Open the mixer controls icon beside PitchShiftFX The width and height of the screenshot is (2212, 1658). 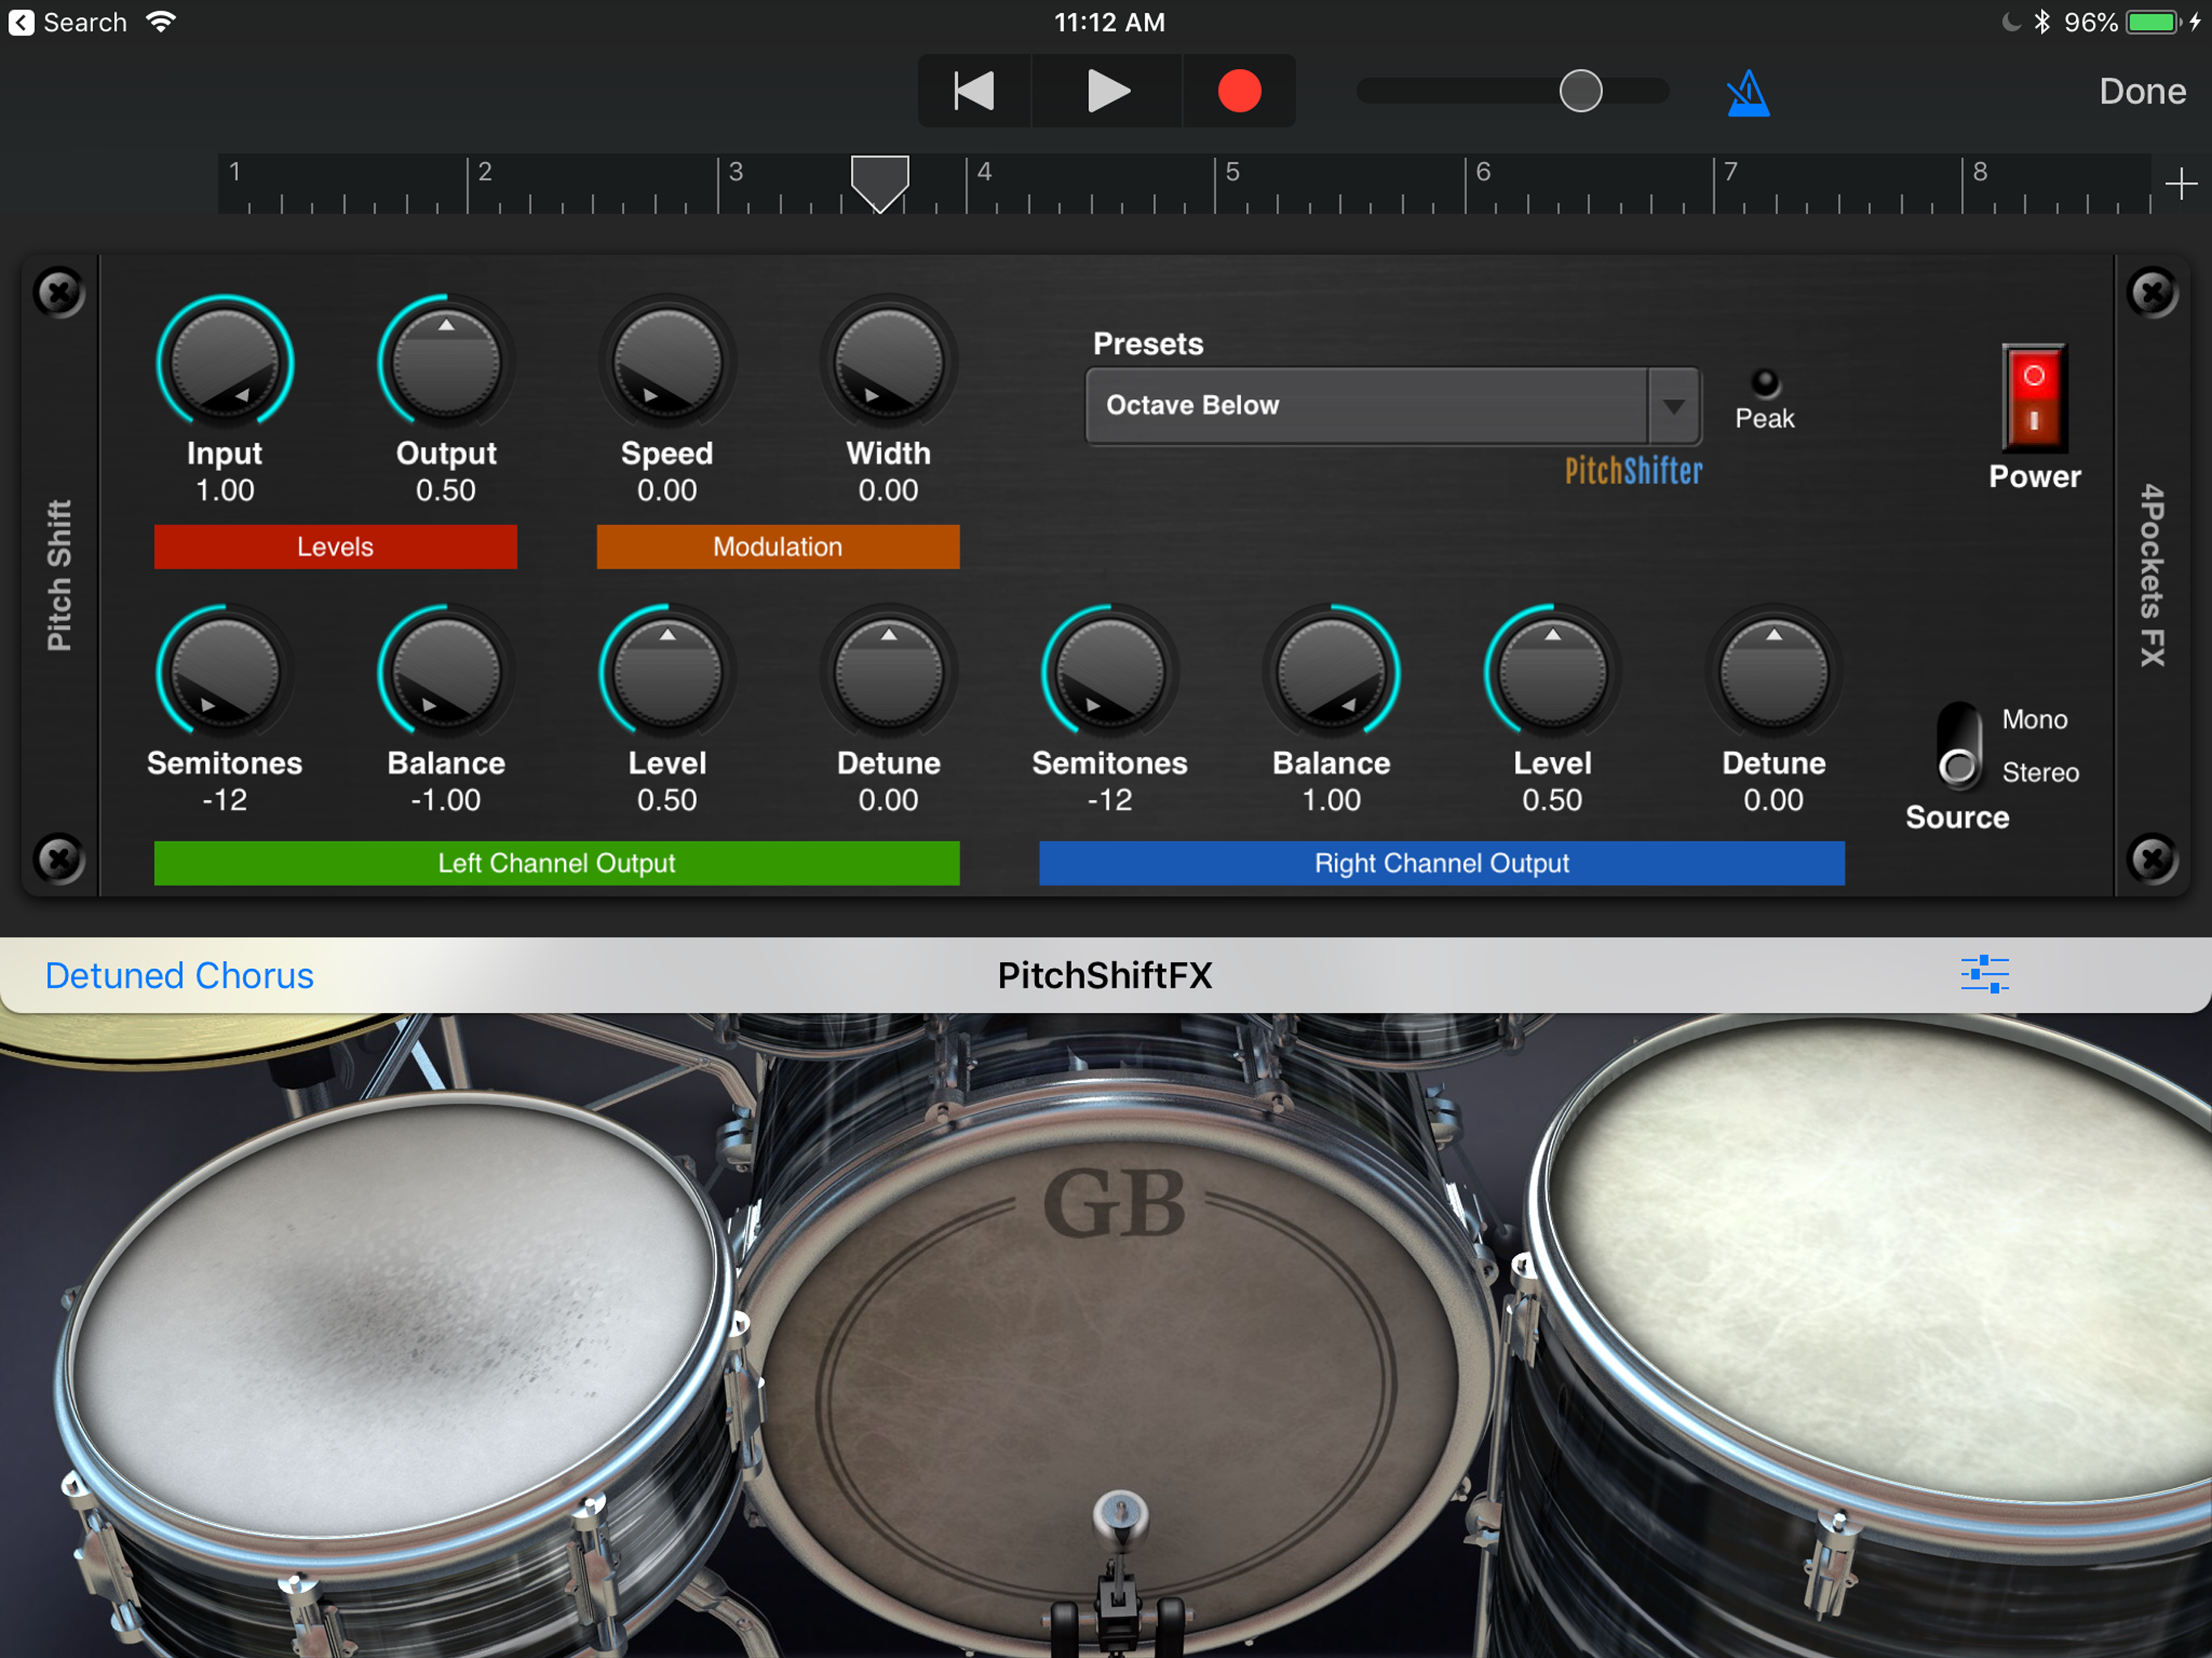(1984, 974)
